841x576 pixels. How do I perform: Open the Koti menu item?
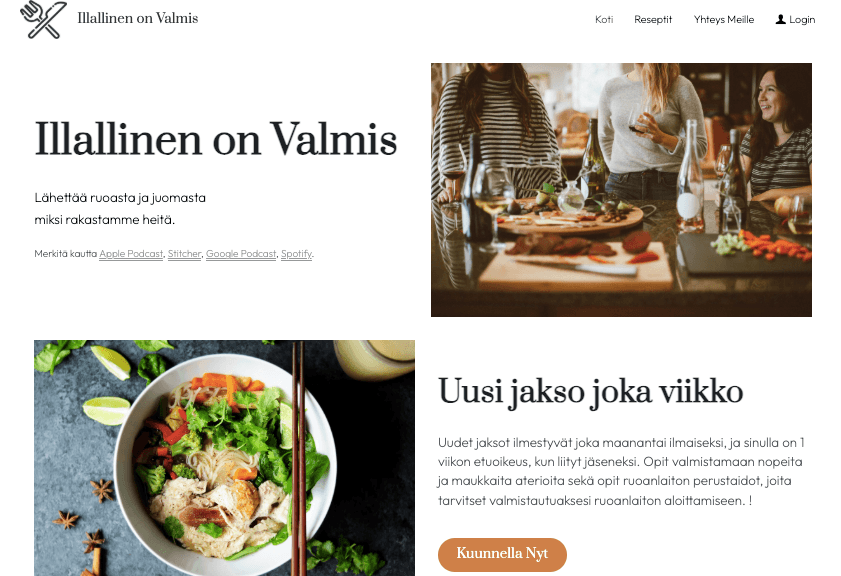pos(604,19)
